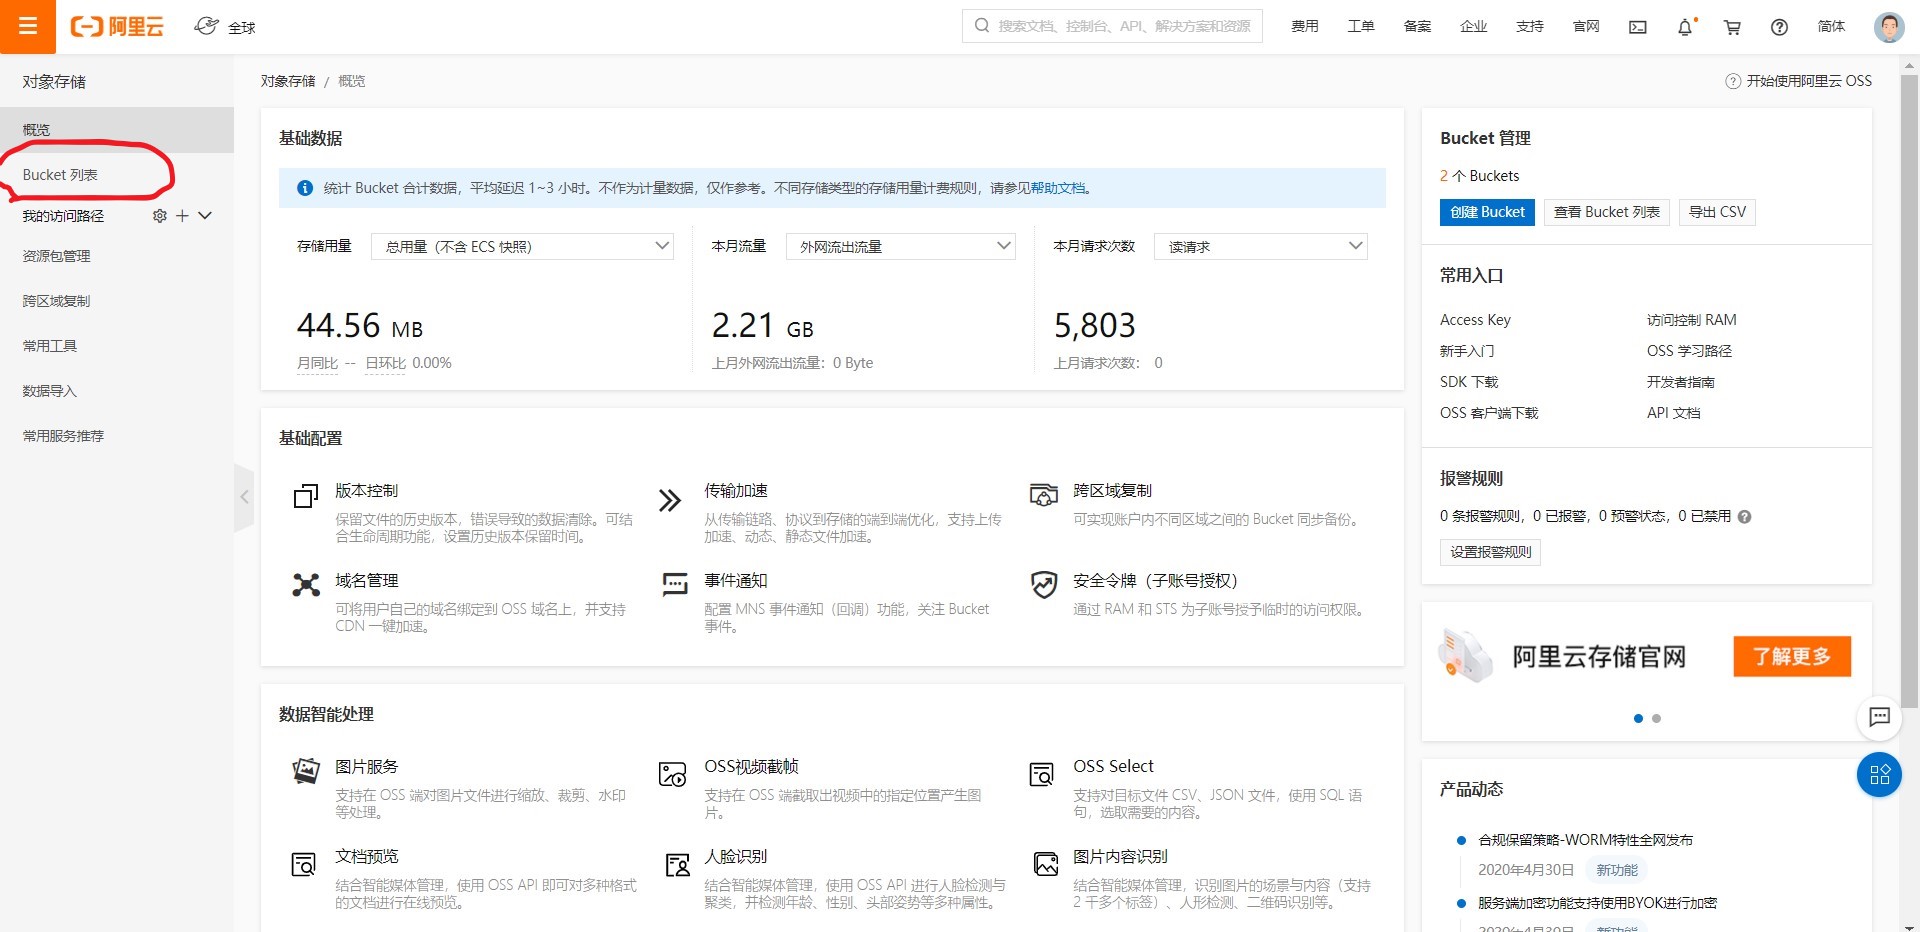Expand 我的访问路径 with the chevron
1920x932 pixels.
(x=205, y=216)
